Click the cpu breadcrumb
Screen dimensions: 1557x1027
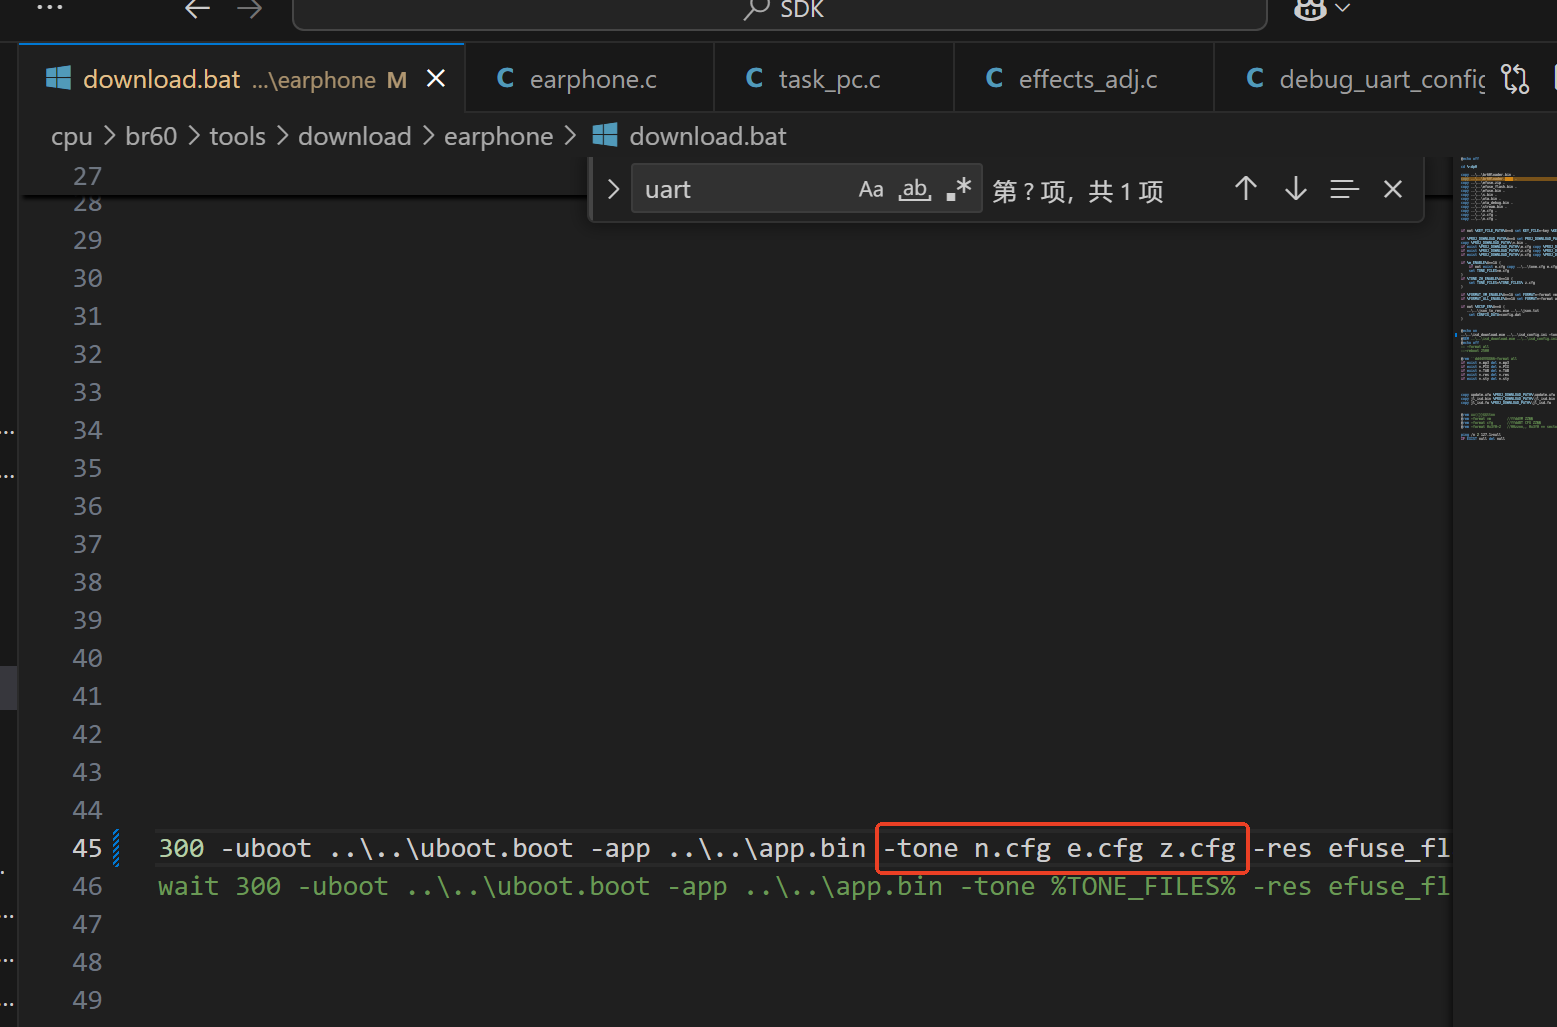coord(72,136)
